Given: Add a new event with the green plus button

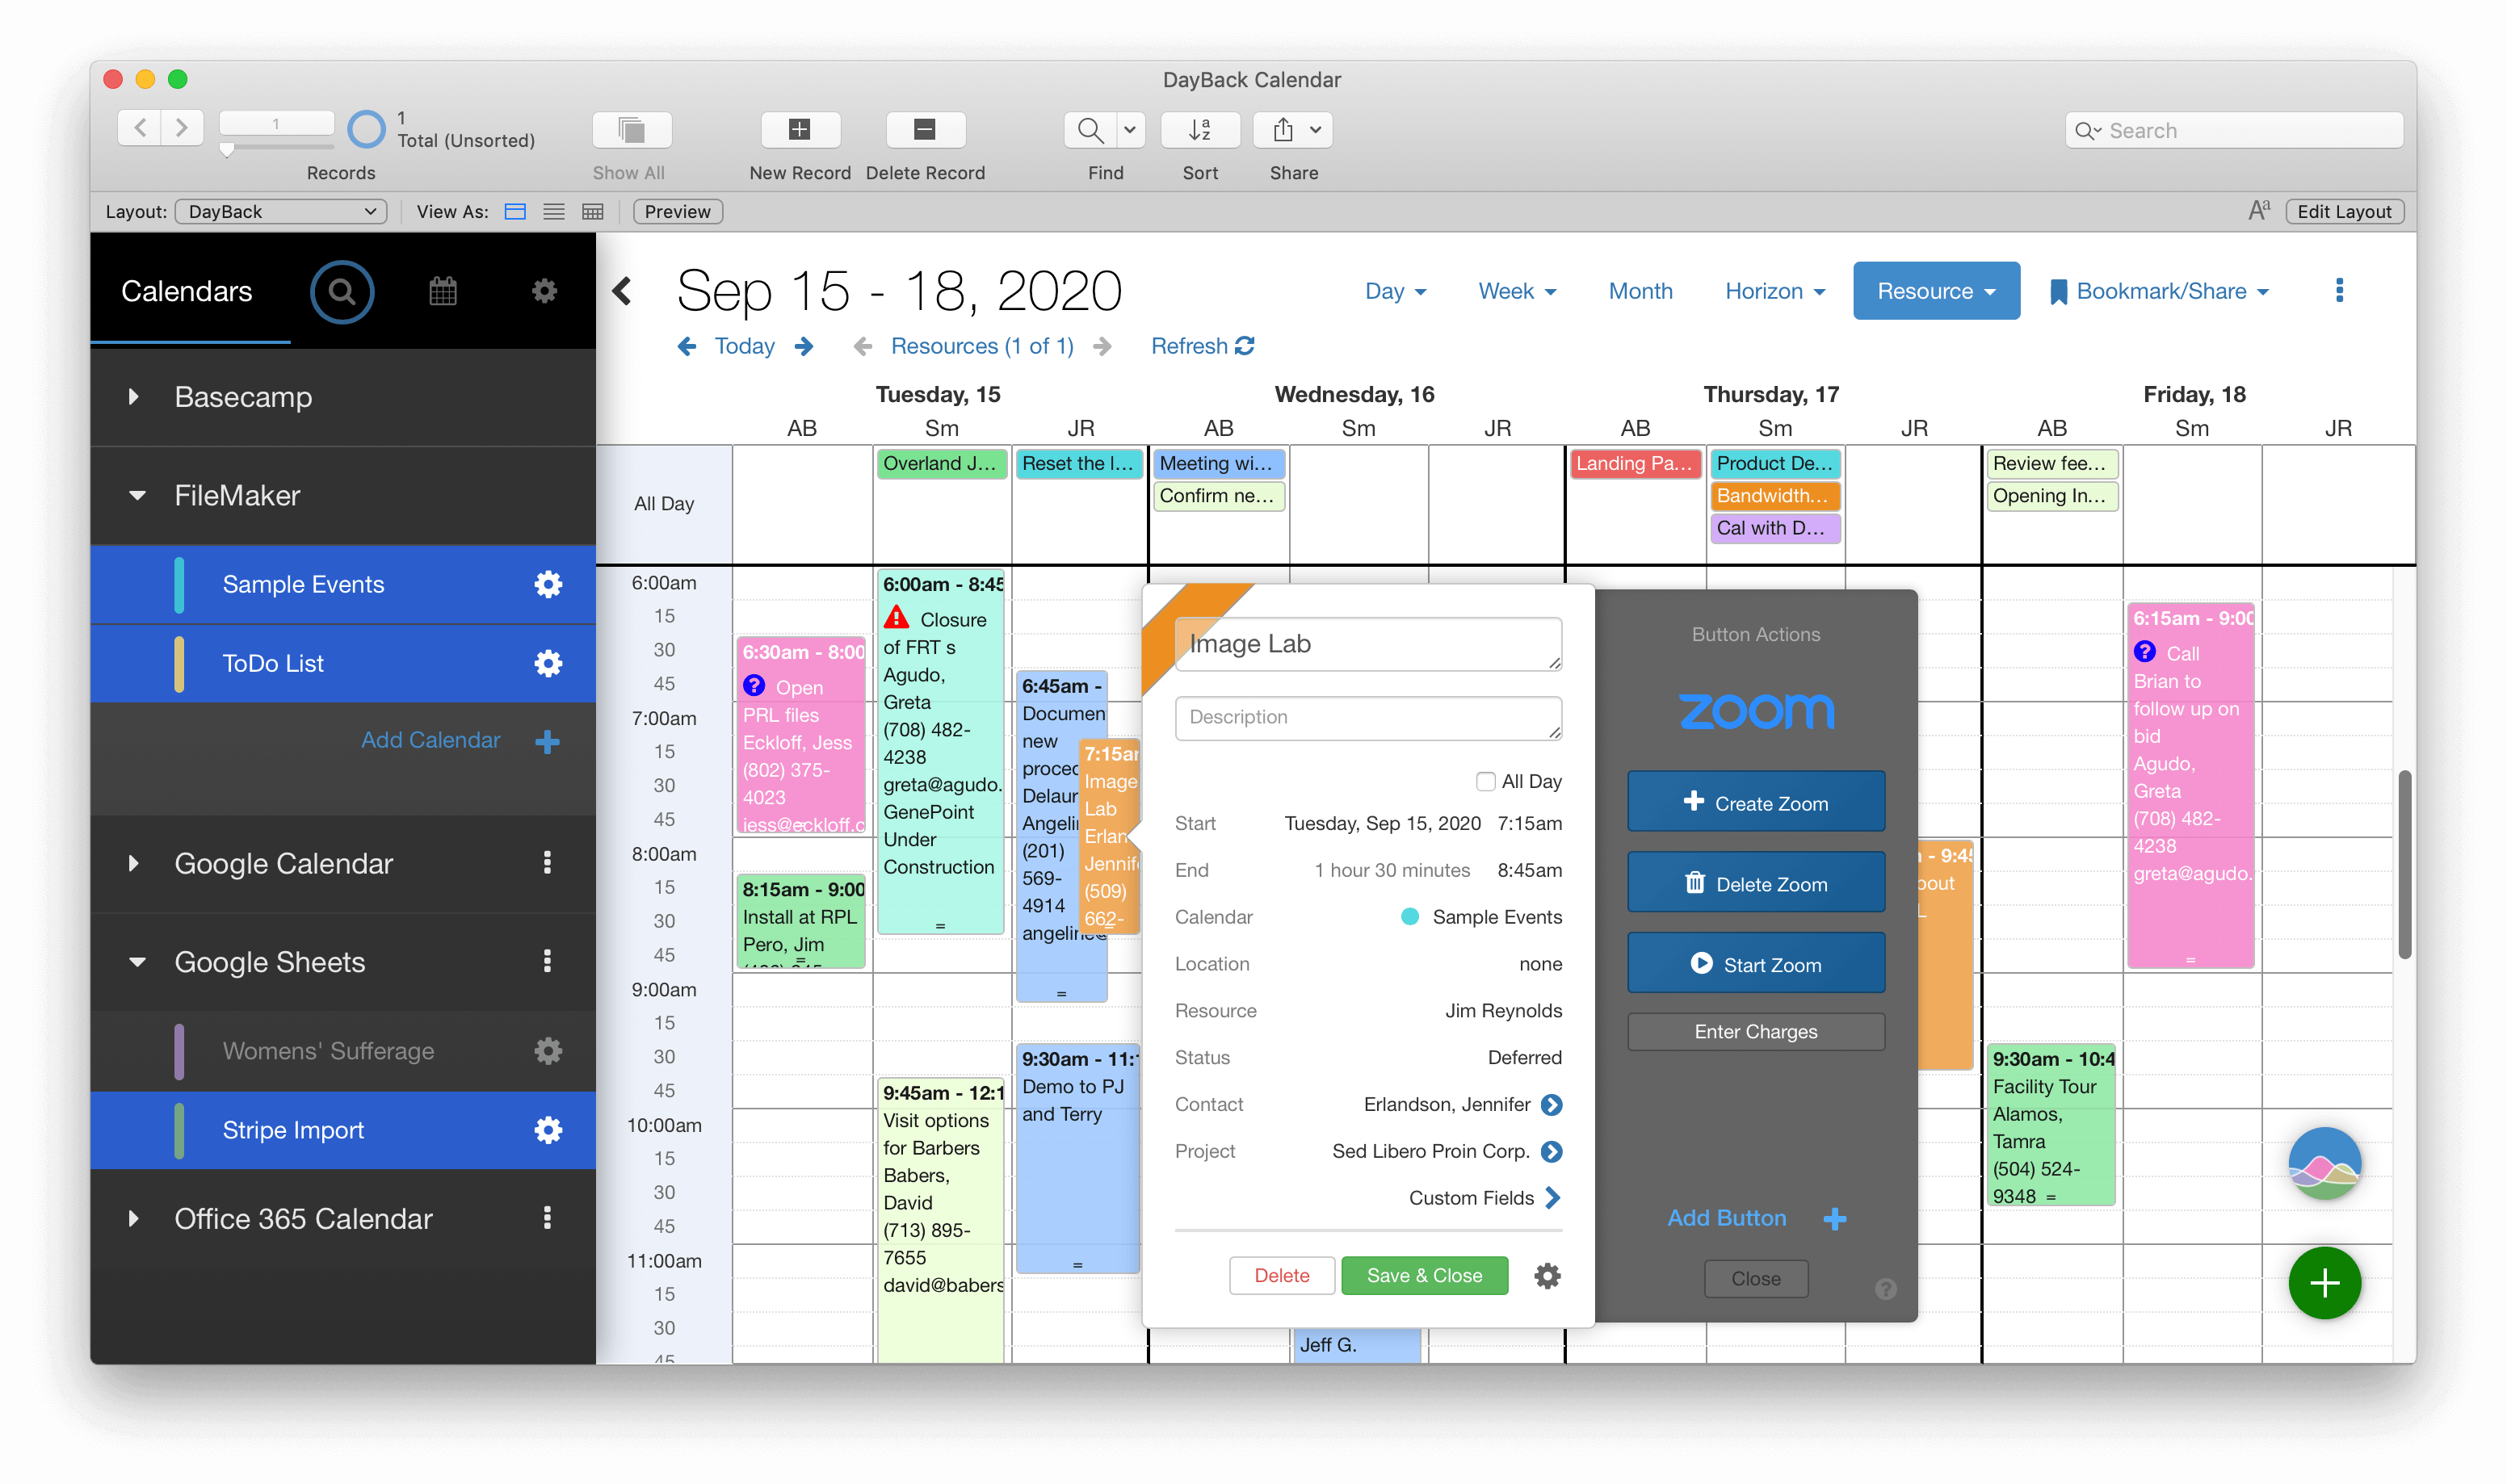Looking at the screenshot, I should point(2324,1283).
